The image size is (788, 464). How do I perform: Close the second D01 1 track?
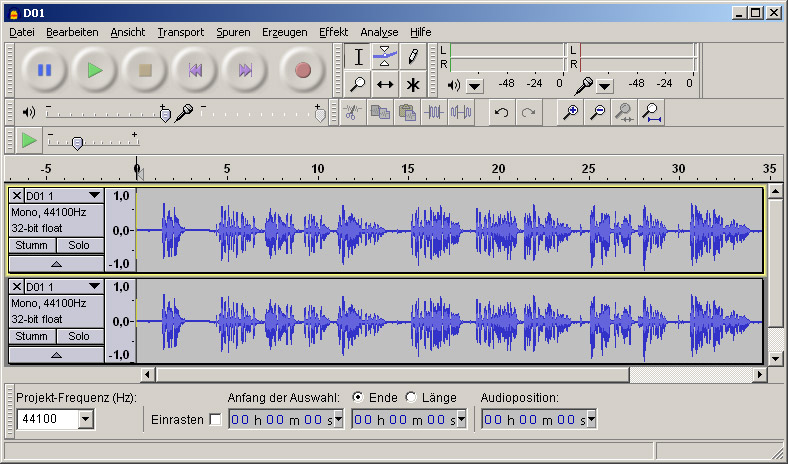17,287
